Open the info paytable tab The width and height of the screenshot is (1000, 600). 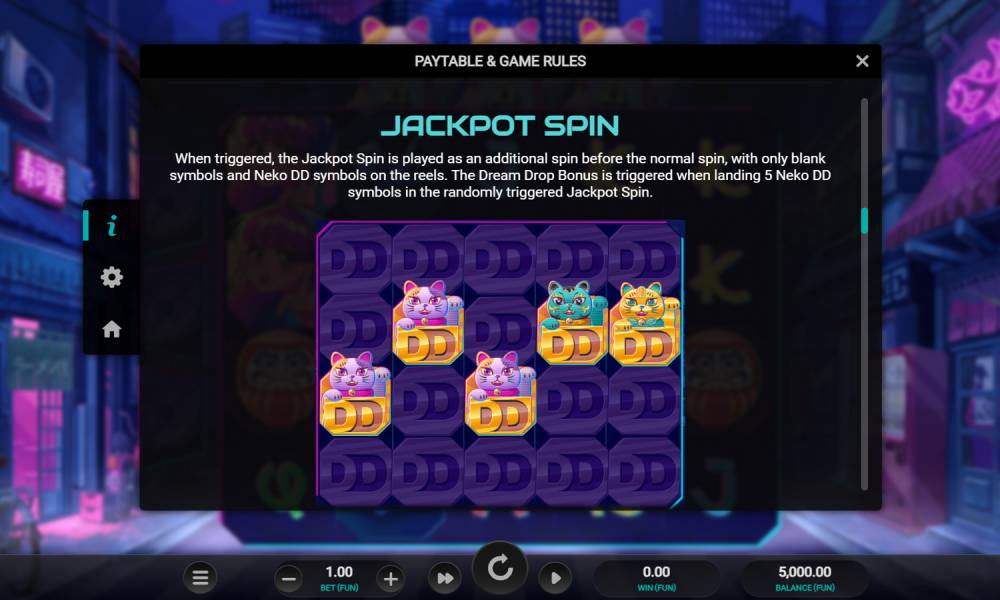pos(112,225)
